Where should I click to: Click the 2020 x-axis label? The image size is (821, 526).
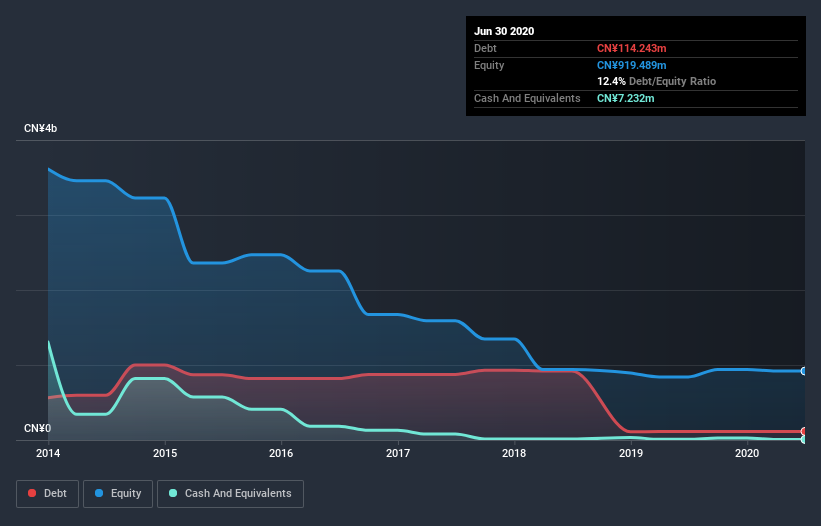coord(747,453)
